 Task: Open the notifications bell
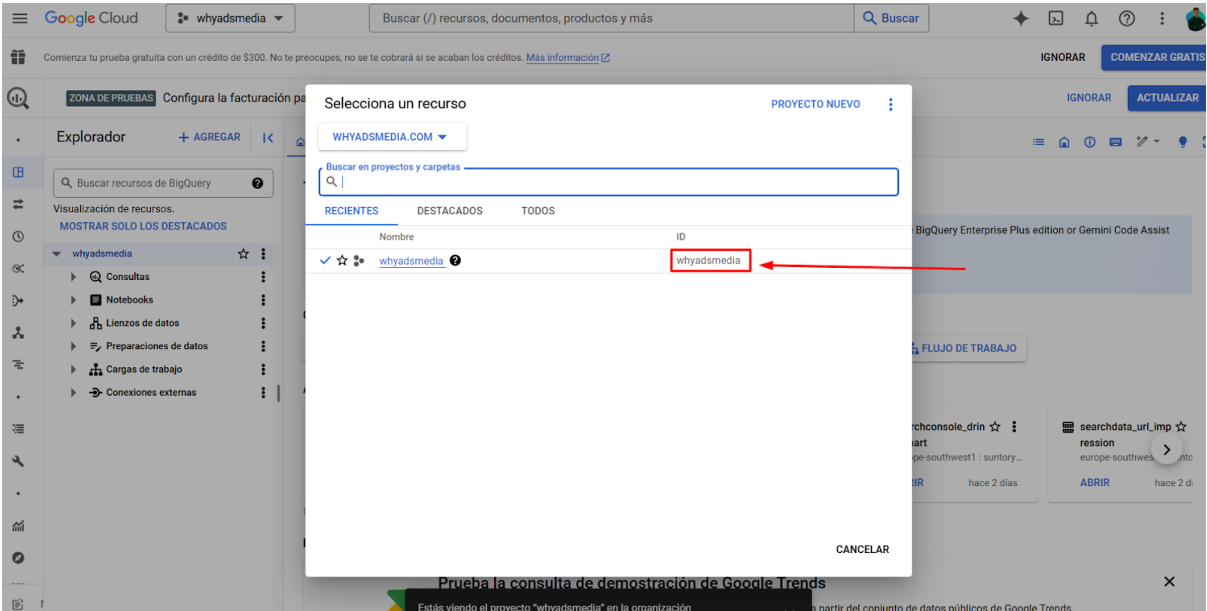1092,18
